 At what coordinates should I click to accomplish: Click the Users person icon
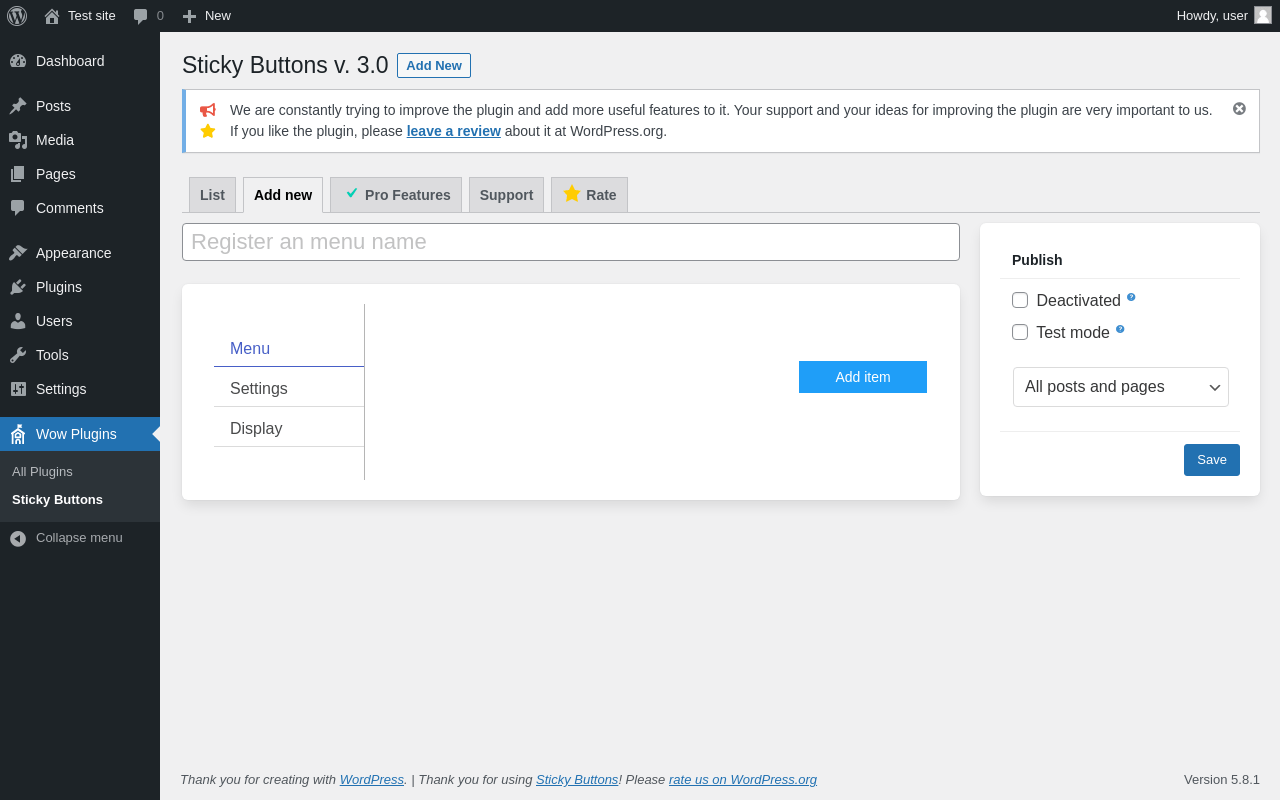(18, 321)
